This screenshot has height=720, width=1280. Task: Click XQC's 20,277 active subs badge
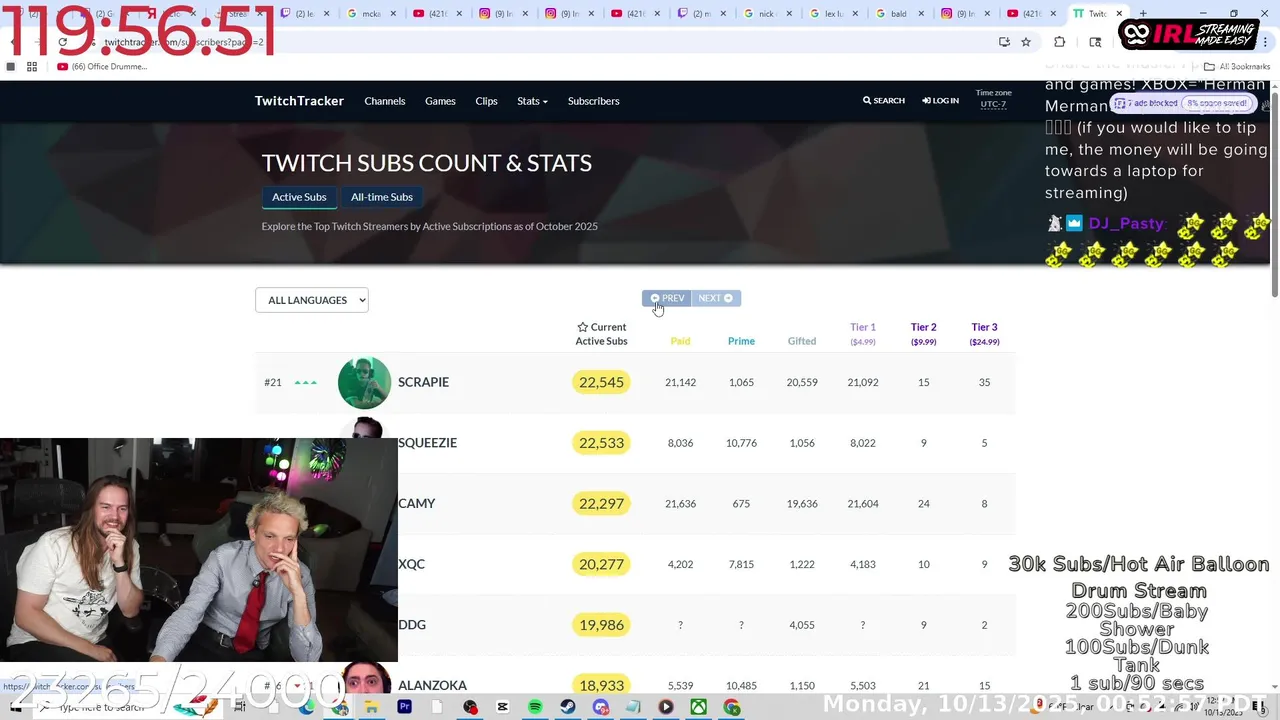601,564
